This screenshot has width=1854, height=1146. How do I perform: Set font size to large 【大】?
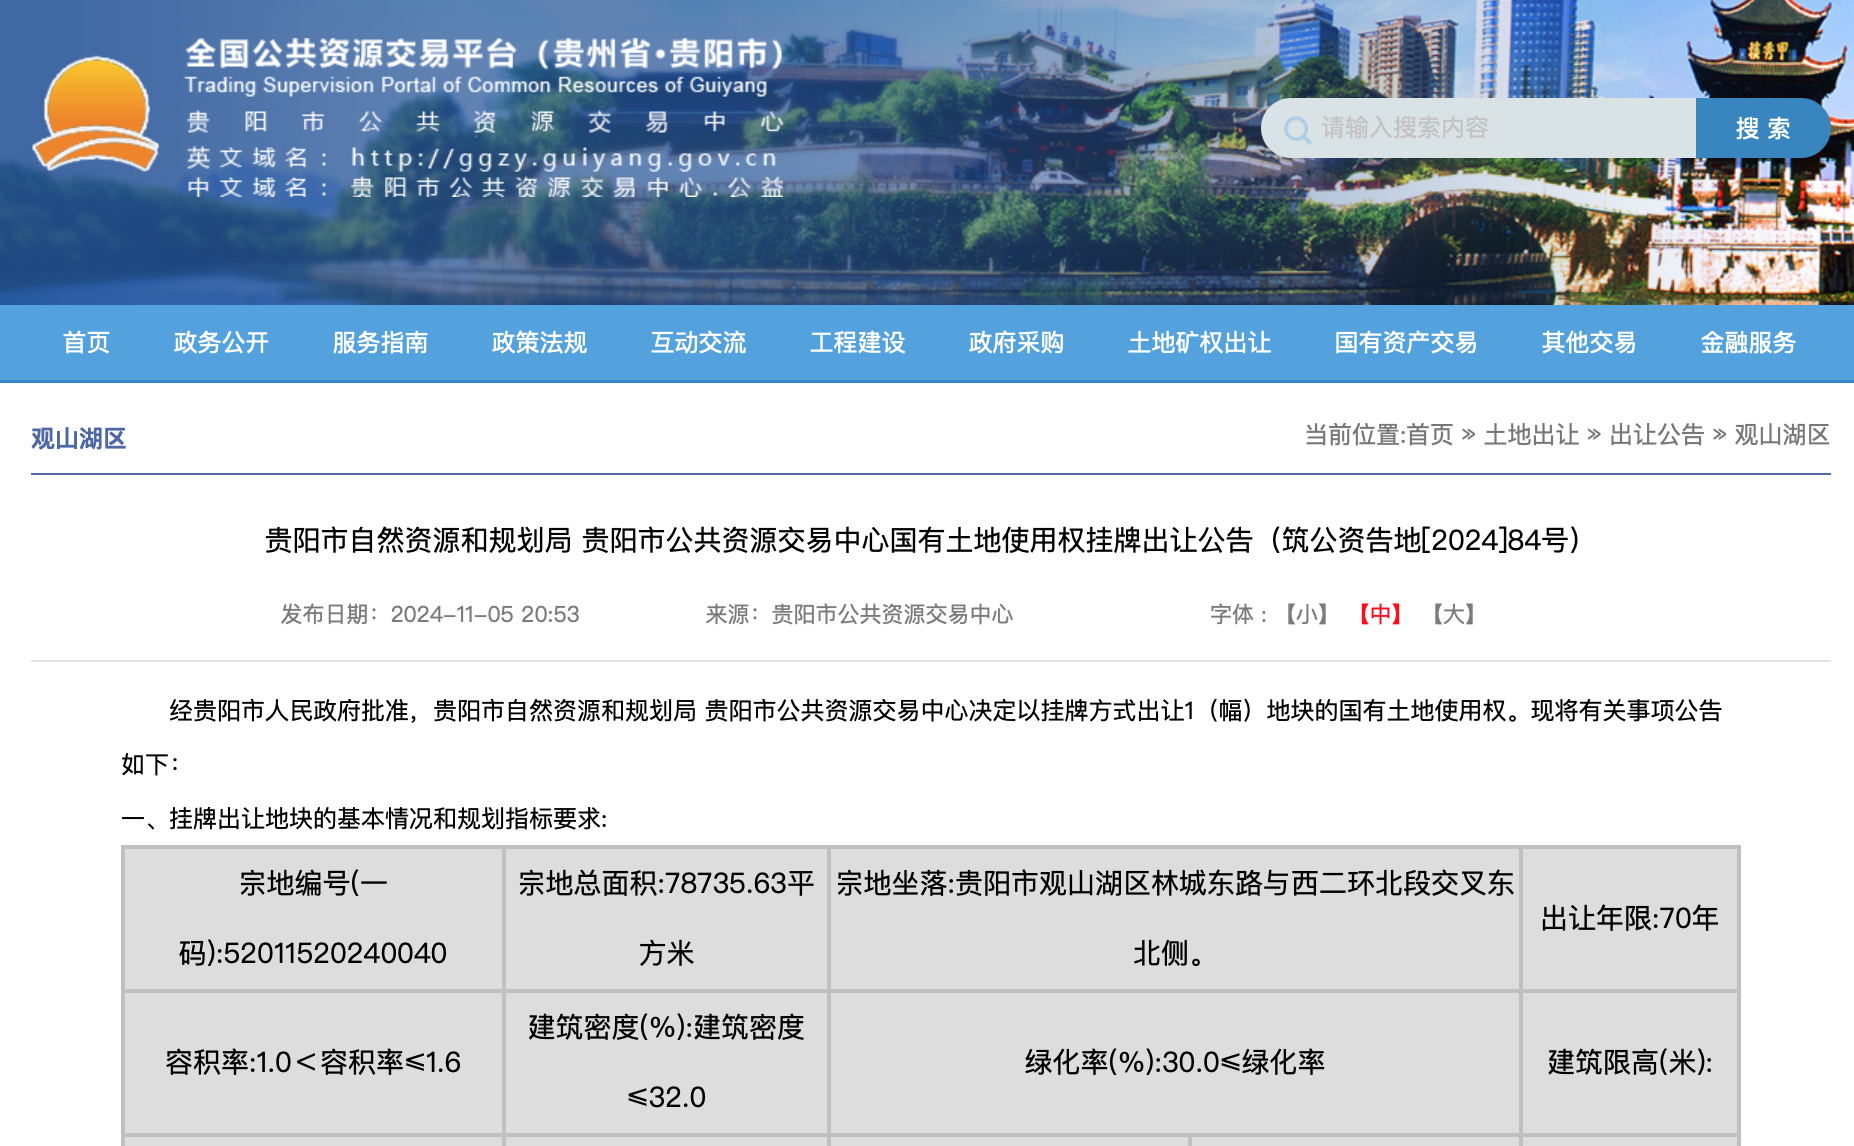pyautogui.click(x=1454, y=614)
